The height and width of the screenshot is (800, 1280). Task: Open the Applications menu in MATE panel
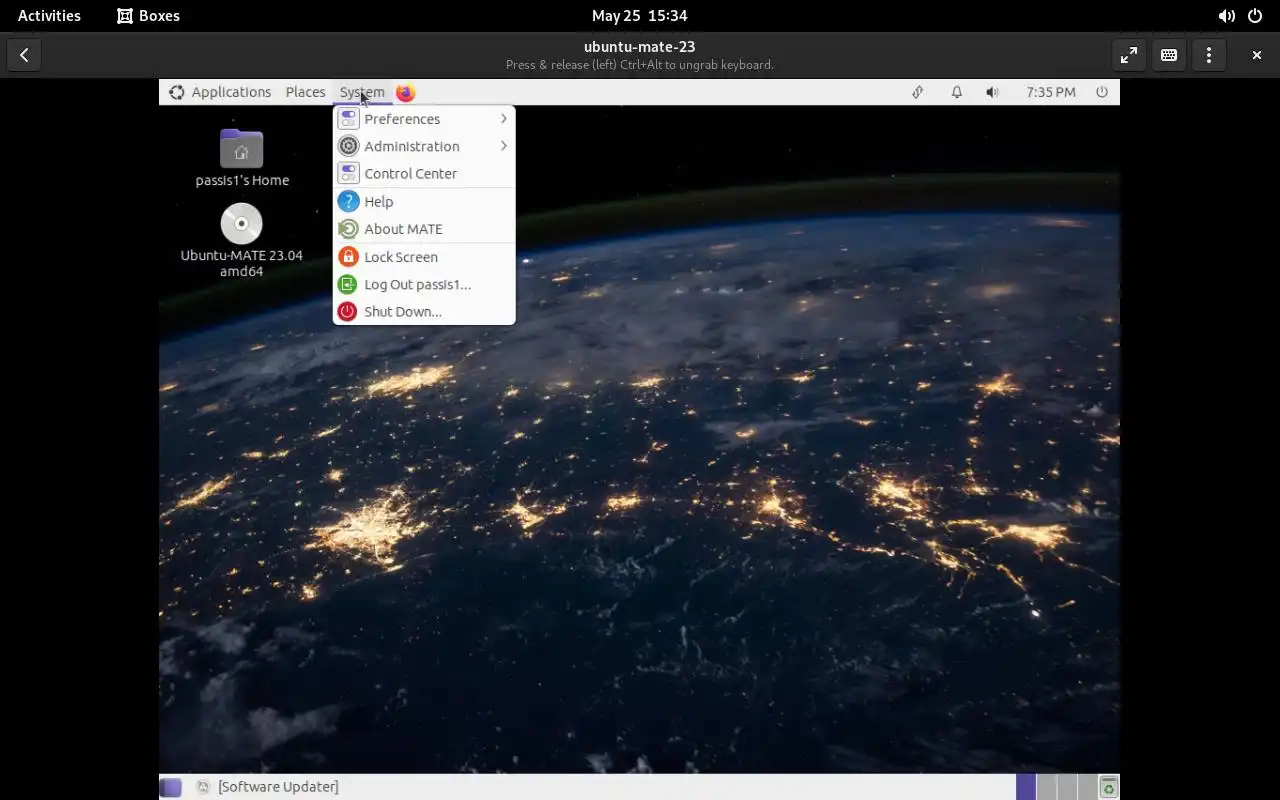point(231,92)
